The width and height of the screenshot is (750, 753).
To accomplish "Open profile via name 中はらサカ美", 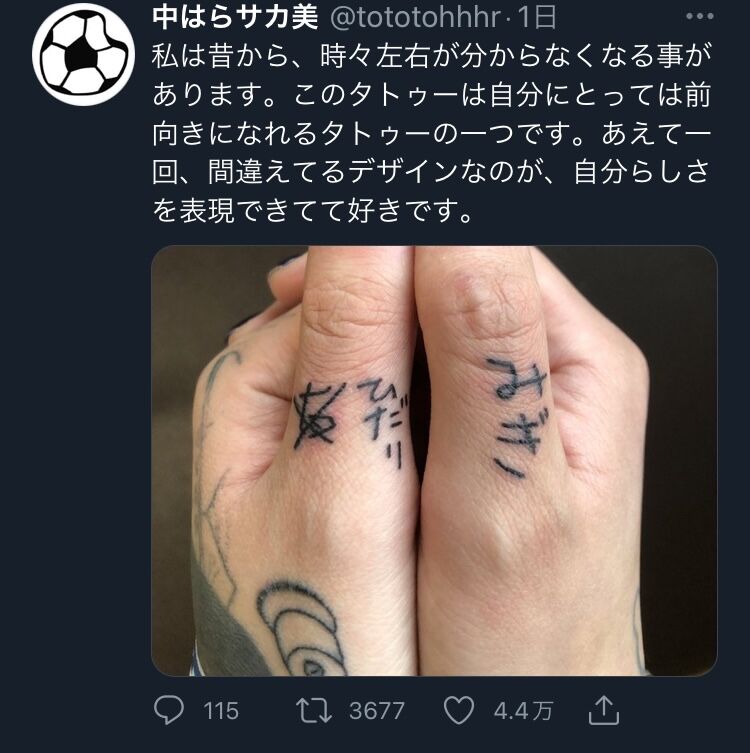I will click(x=235, y=17).
